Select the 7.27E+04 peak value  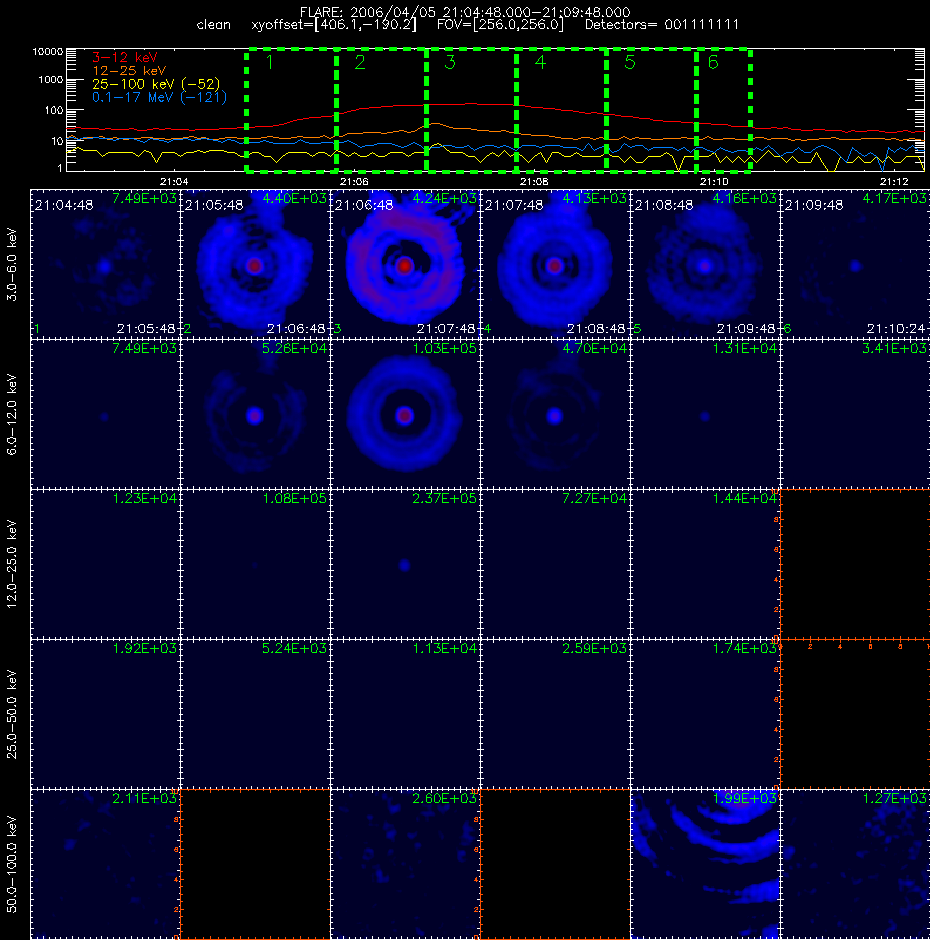(594, 498)
